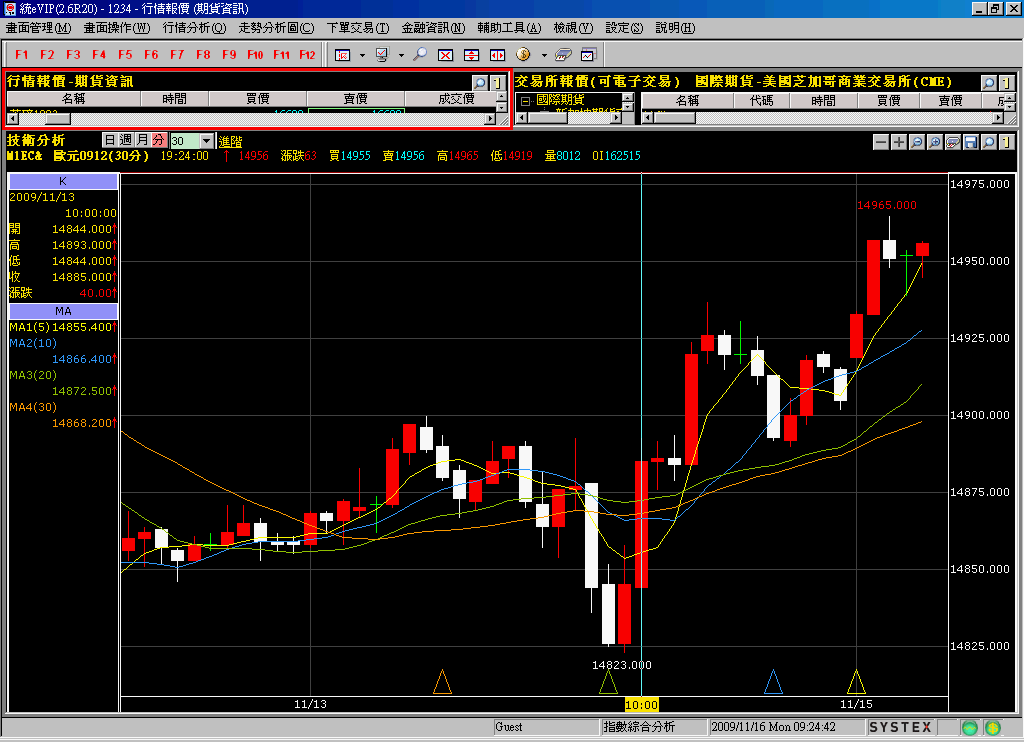1024x742 pixels.
Task: Collapse the 國際期貨 tree node
Action: [x=525, y=101]
